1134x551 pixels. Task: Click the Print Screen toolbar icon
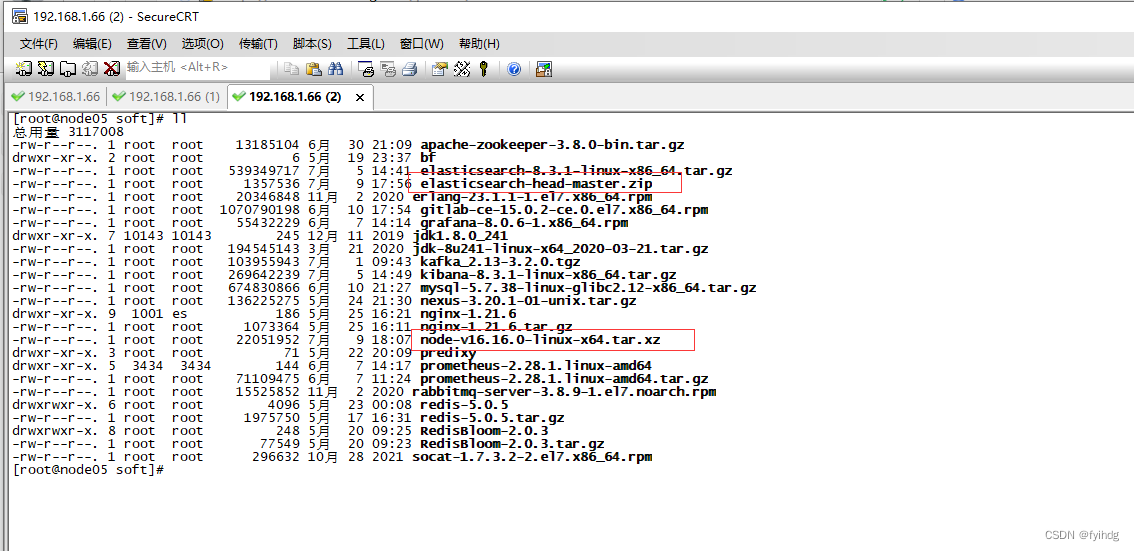coord(366,69)
